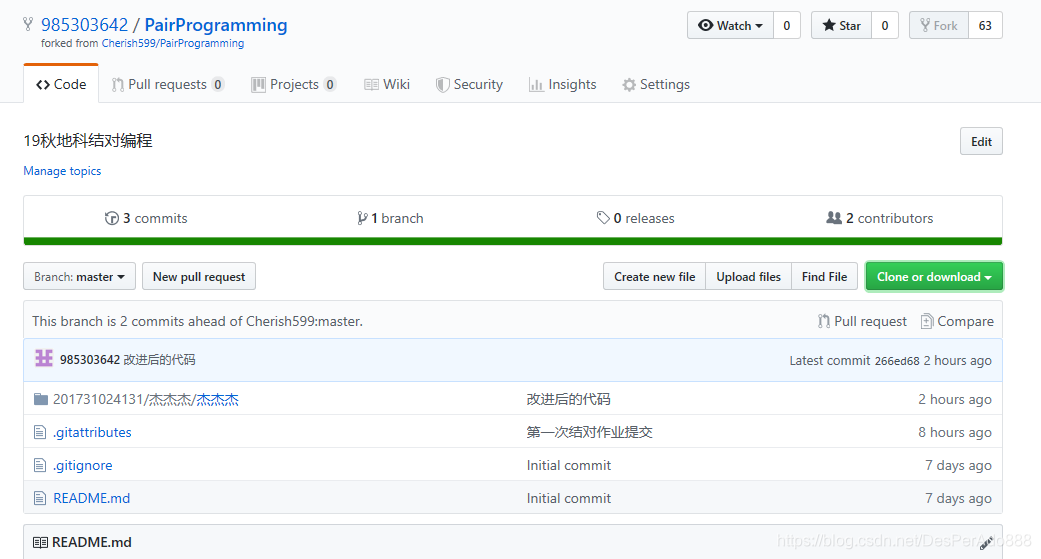This screenshot has width=1041, height=559.
Task: Click Upload files button
Action: pyautogui.click(x=748, y=276)
